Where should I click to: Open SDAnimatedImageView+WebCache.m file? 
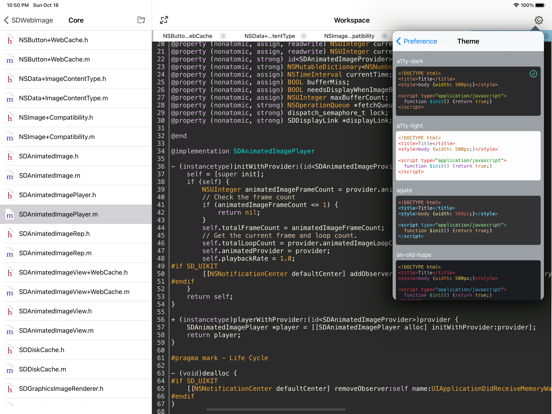pyautogui.click(x=76, y=291)
